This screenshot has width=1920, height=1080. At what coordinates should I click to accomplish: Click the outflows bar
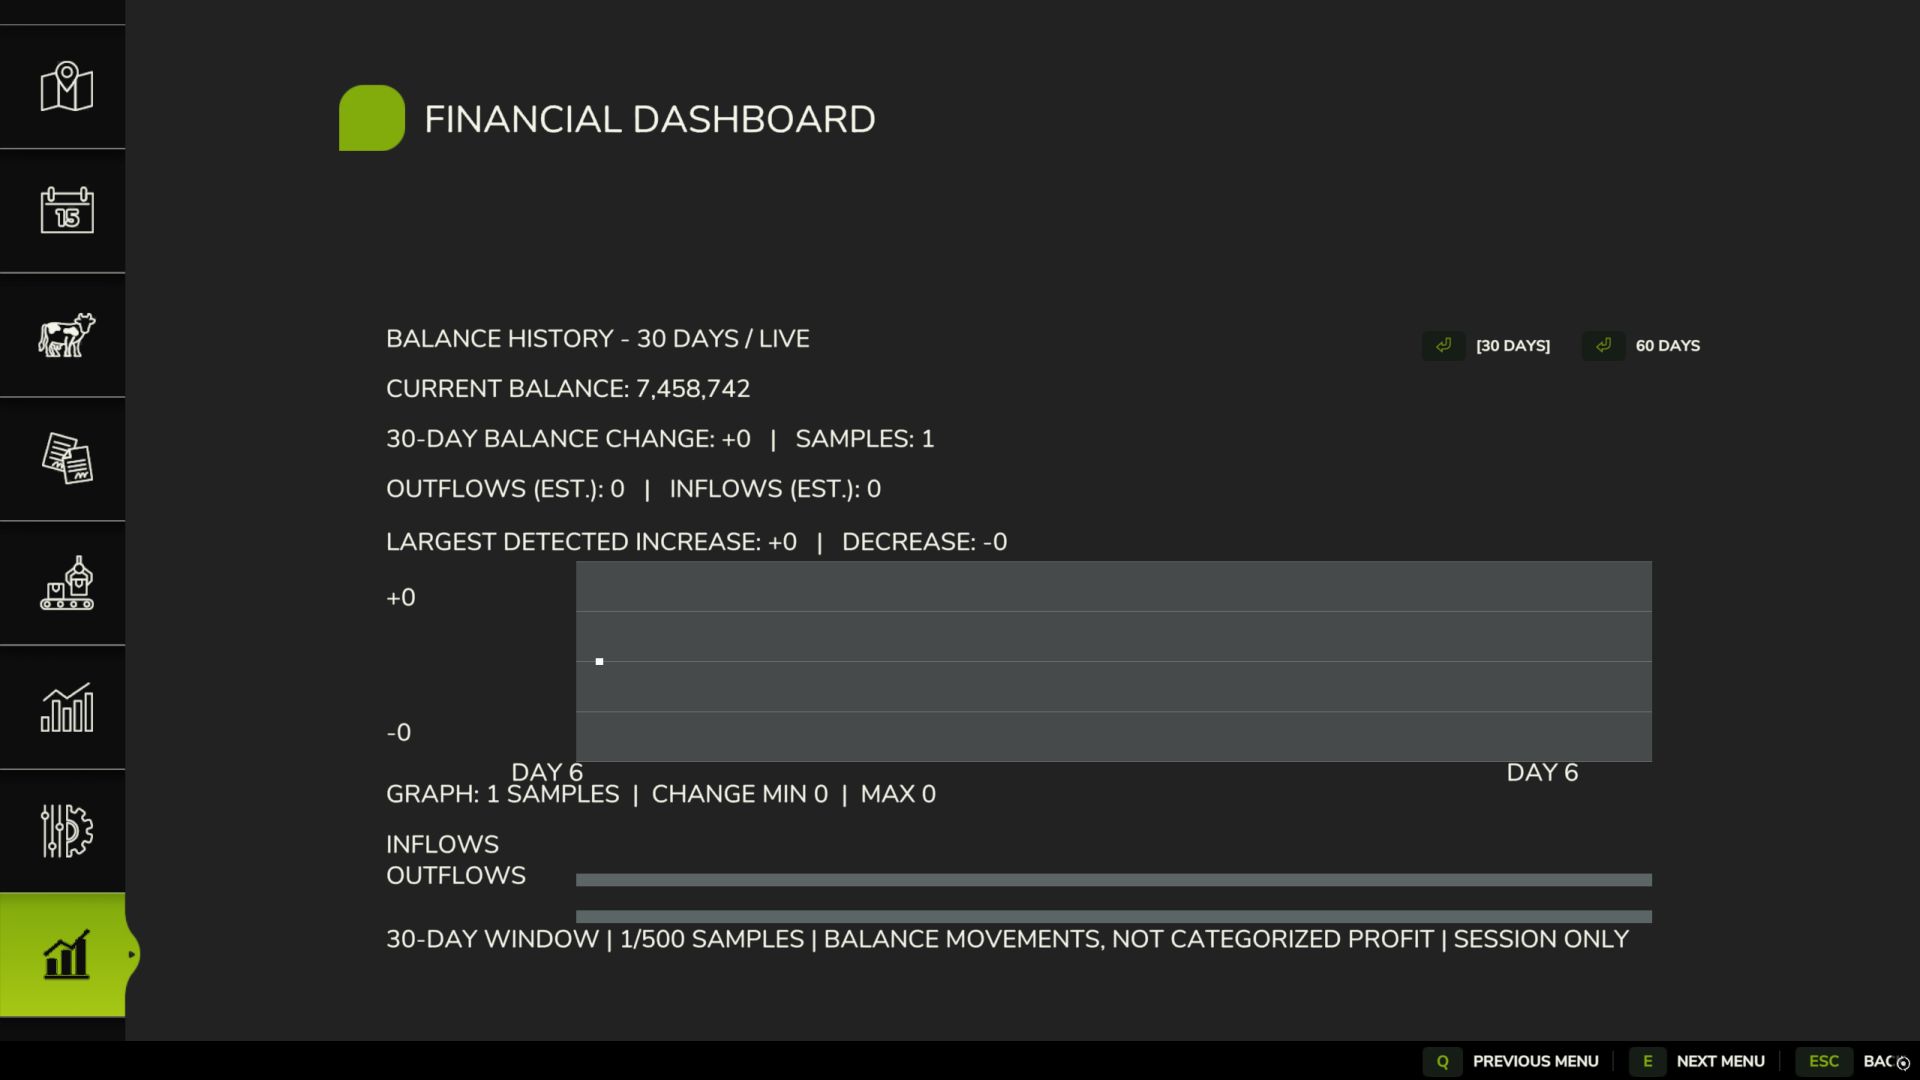1113,916
